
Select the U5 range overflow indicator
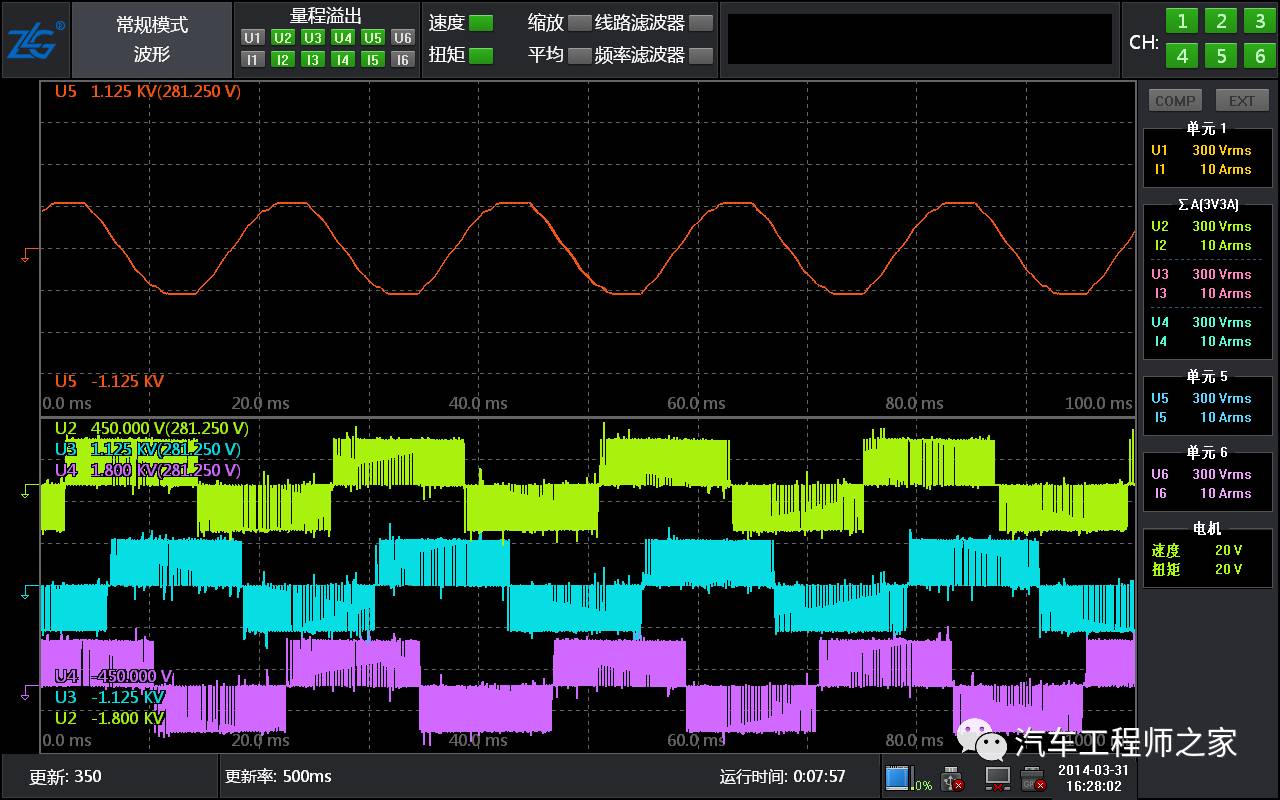[373, 37]
